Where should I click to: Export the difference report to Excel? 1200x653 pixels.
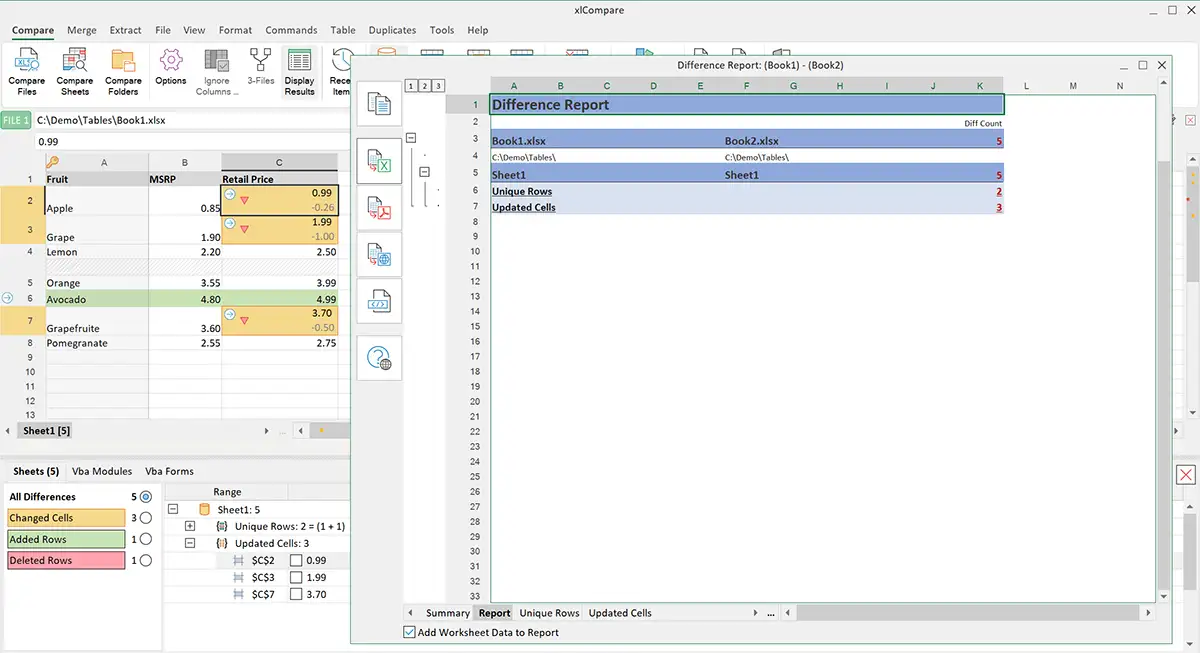[x=379, y=160]
